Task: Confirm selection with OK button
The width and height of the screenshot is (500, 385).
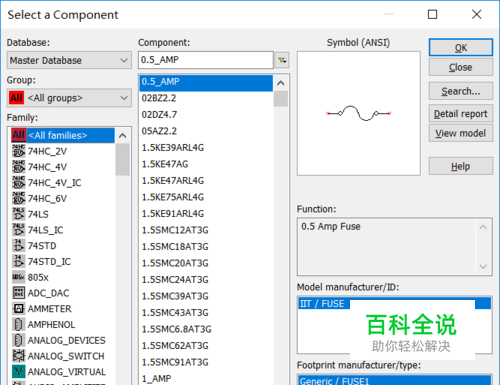Action: 461,48
